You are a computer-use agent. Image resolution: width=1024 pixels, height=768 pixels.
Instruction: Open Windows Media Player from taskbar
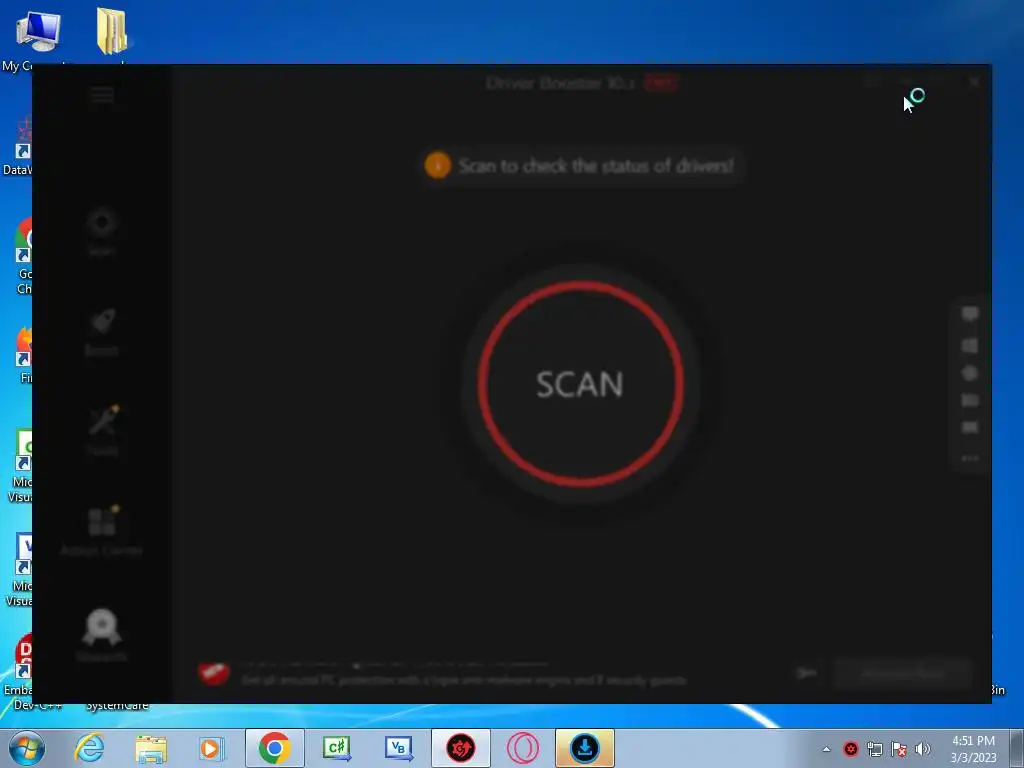pyautogui.click(x=211, y=748)
